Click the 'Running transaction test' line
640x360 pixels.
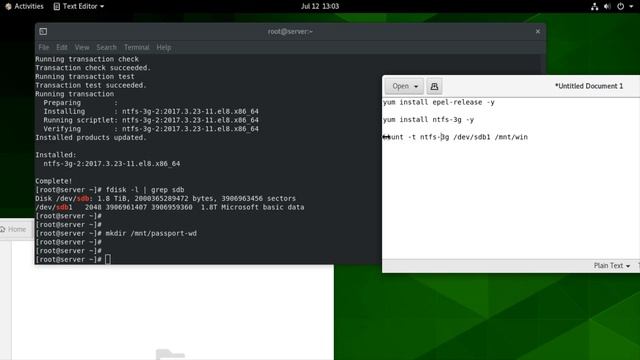pyautogui.click(x=84, y=76)
